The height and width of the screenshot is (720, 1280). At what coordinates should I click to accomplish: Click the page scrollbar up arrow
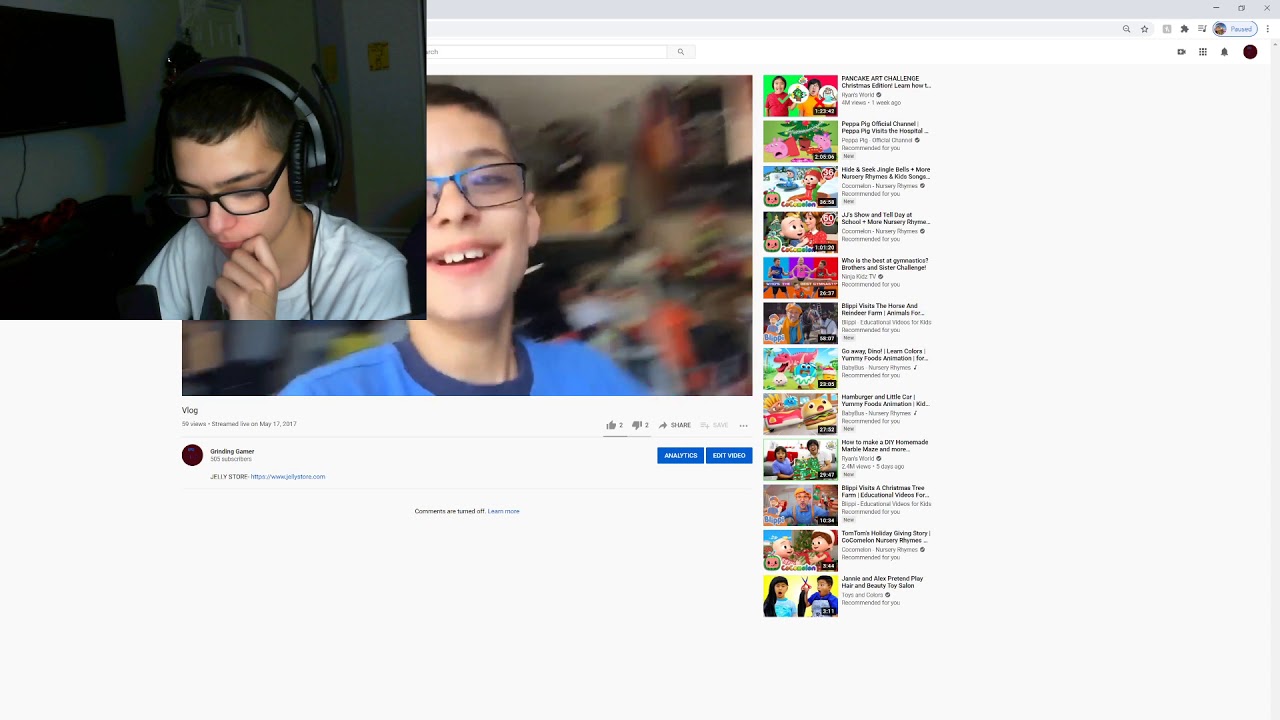coord(1275,44)
